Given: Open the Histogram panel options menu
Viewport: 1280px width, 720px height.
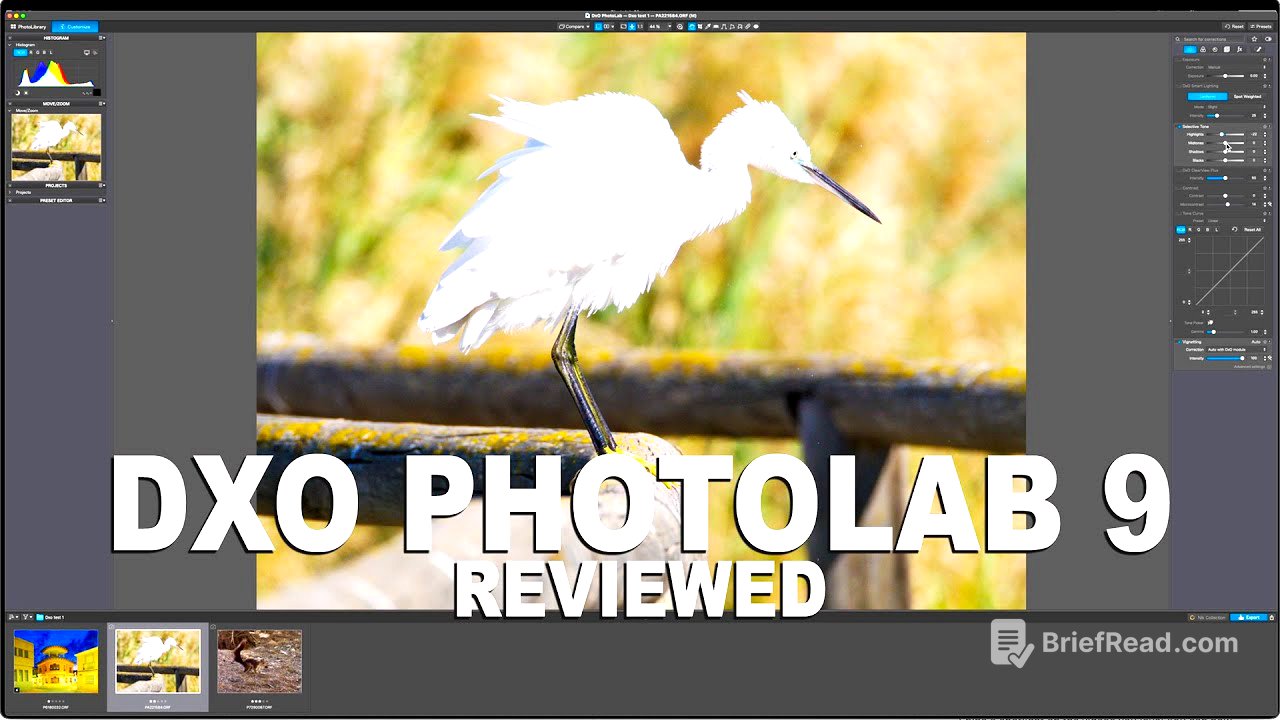Looking at the screenshot, I should tap(101, 38).
